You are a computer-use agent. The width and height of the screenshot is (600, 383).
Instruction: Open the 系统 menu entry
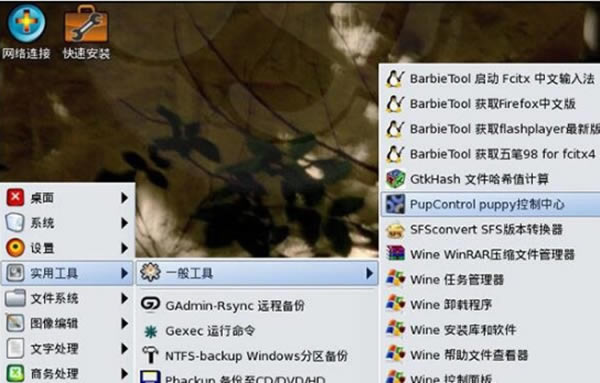click(x=68, y=223)
